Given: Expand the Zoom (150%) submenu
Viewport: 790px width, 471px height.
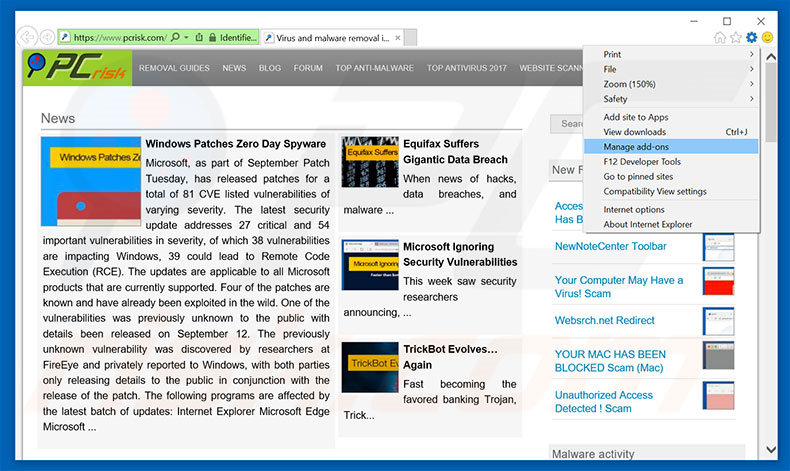Looking at the screenshot, I should [x=672, y=84].
